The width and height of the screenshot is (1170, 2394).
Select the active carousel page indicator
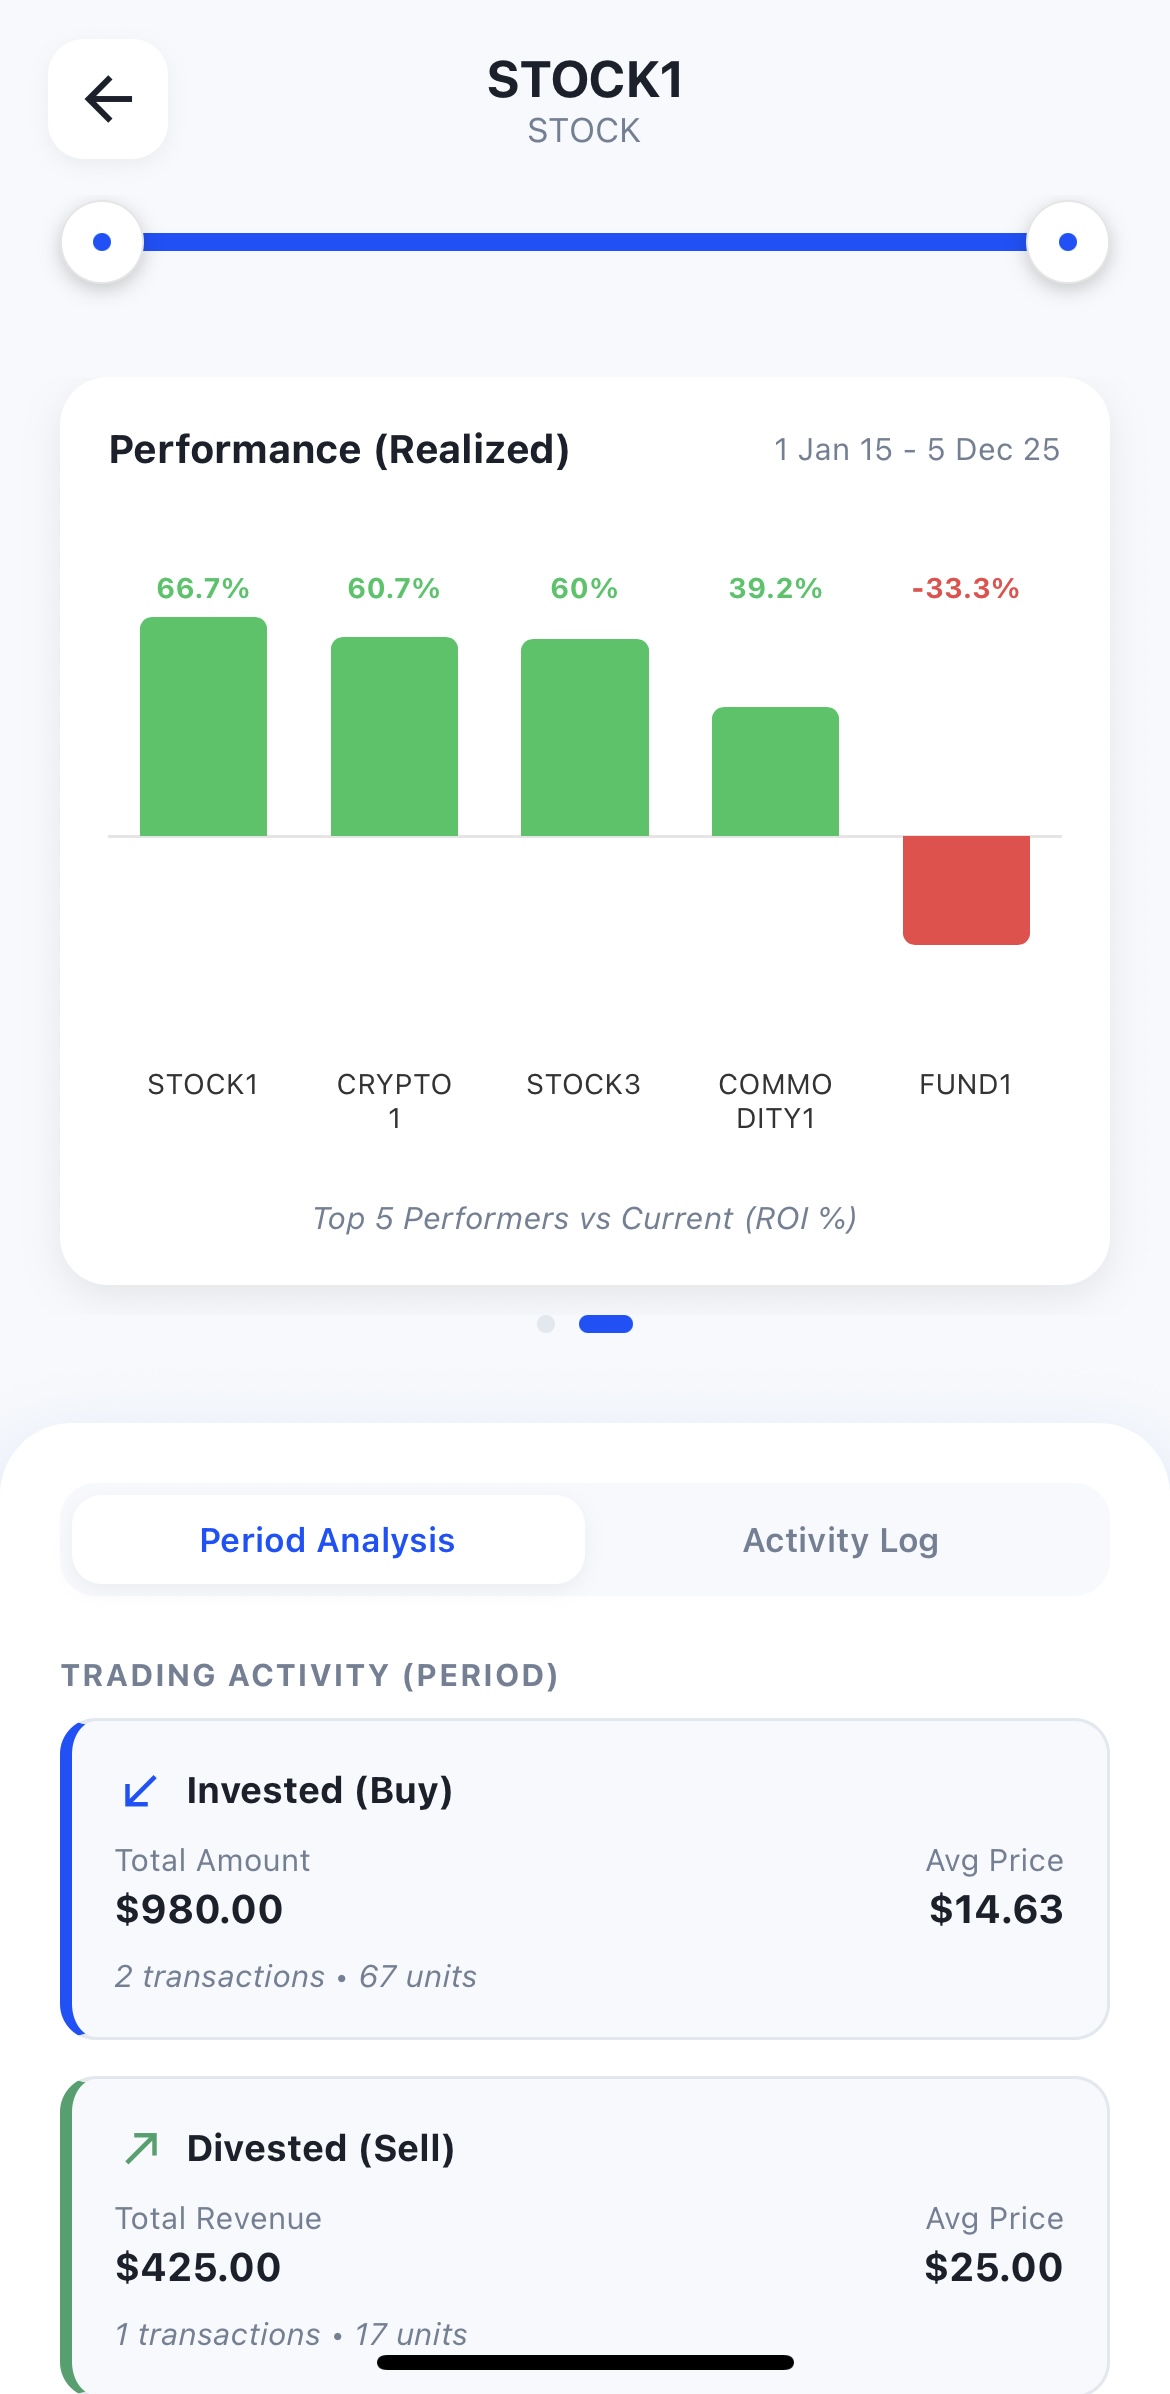606,1323
